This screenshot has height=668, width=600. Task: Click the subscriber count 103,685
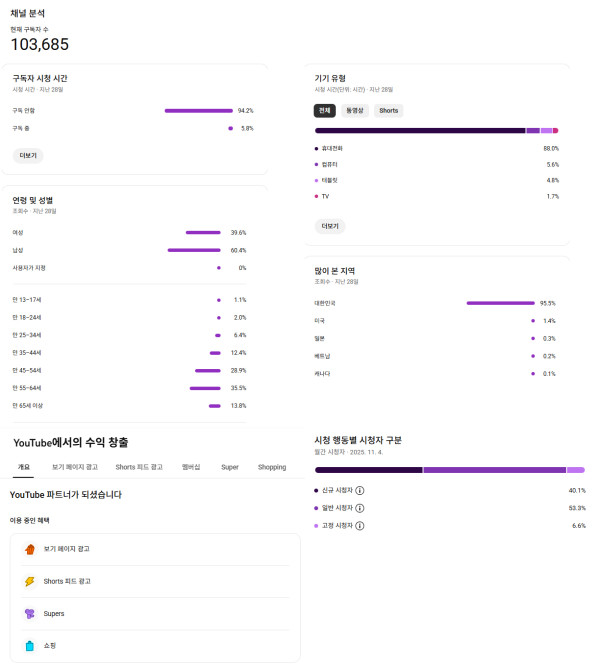click(40, 44)
